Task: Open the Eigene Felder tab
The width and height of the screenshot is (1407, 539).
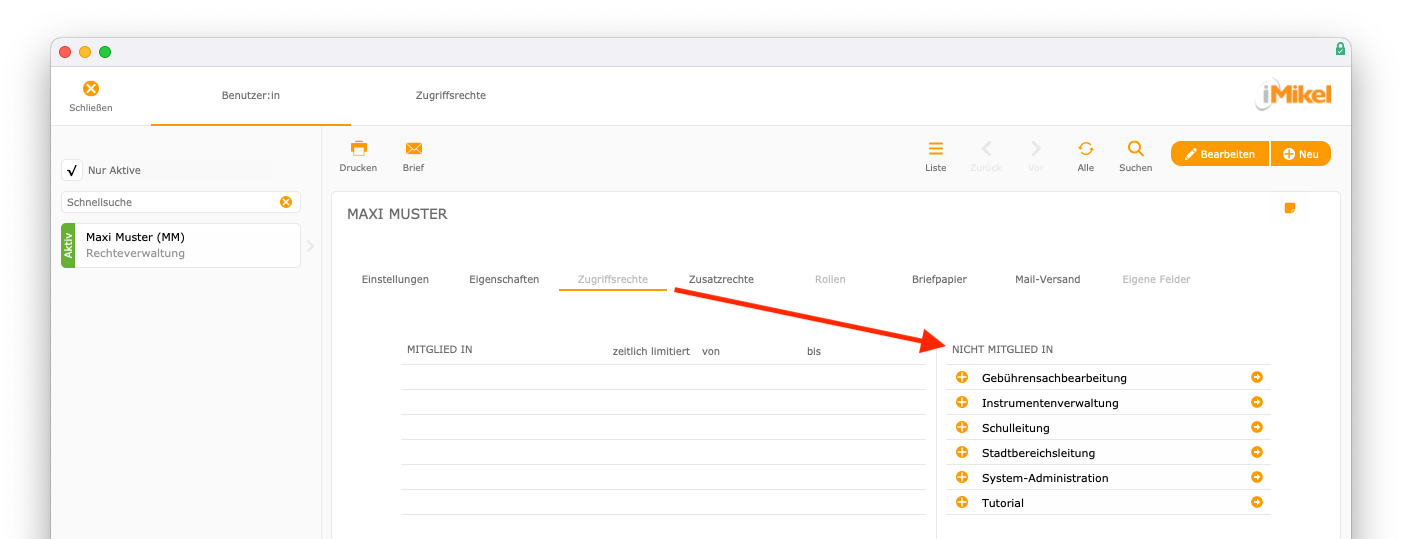Action: tap(1156, 279)
